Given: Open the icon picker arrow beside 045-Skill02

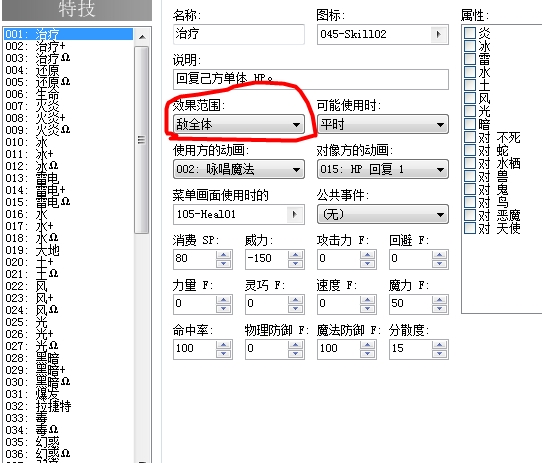Looking at the screenshot, I should pos(438,34).
